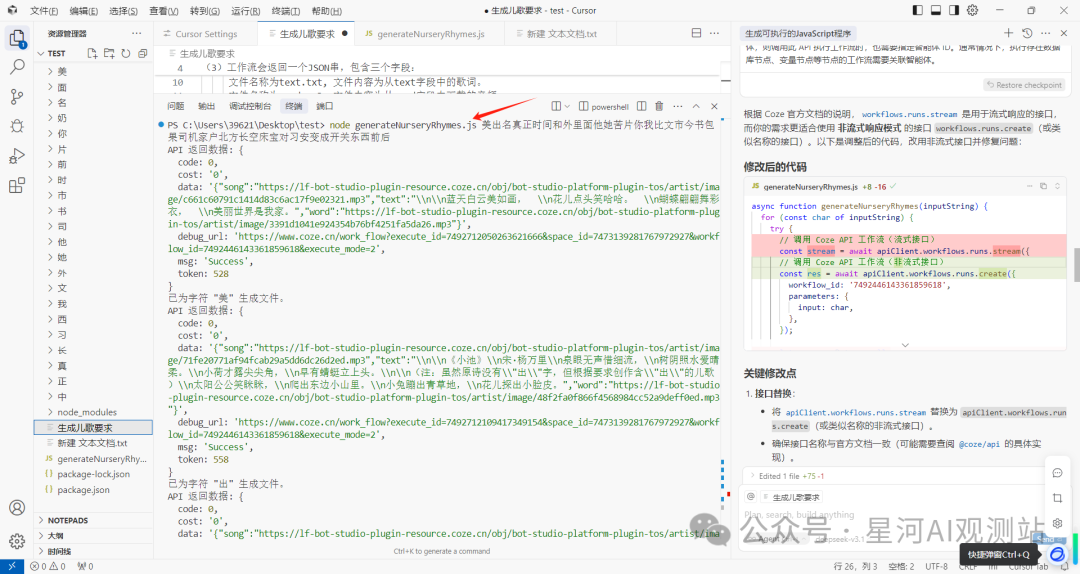Click the Restore checkpoint button
This screenshot has height=574, width=1080.
pyautogui.click(x=1024, y=85)
